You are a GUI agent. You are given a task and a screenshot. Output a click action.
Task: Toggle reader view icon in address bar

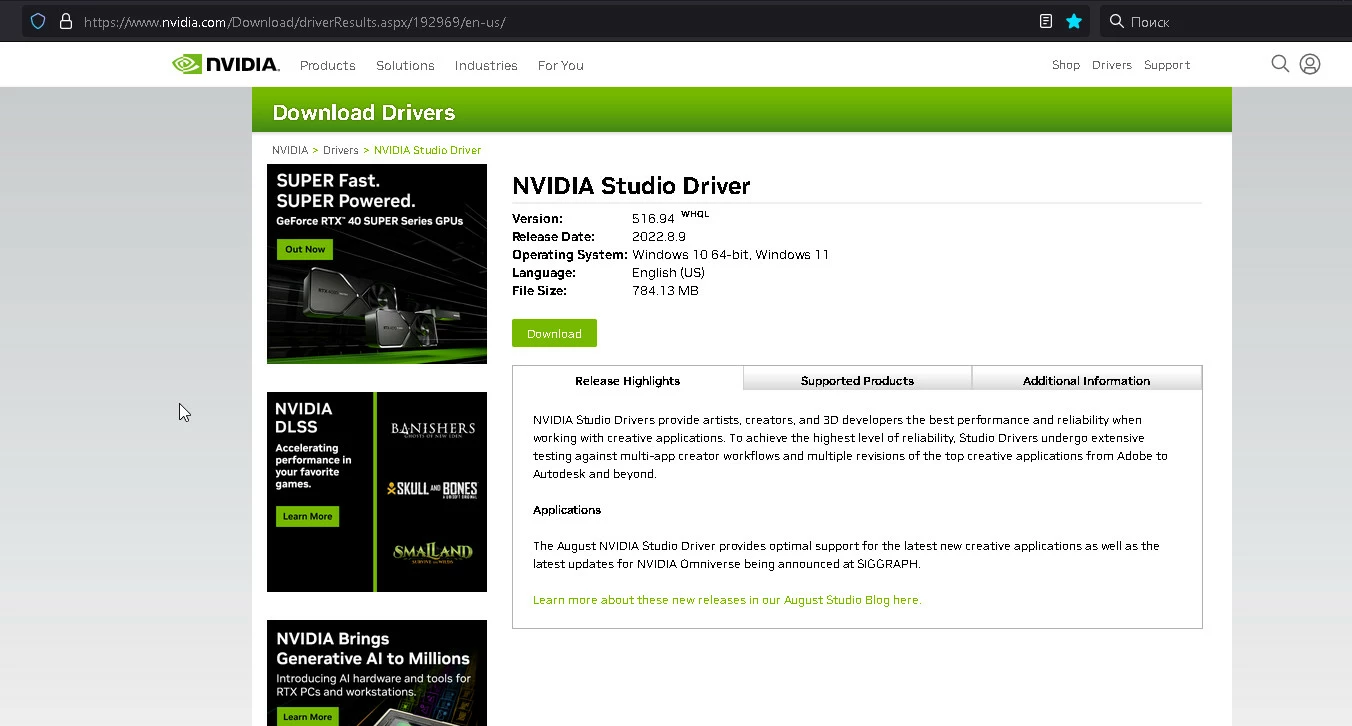1046,21
